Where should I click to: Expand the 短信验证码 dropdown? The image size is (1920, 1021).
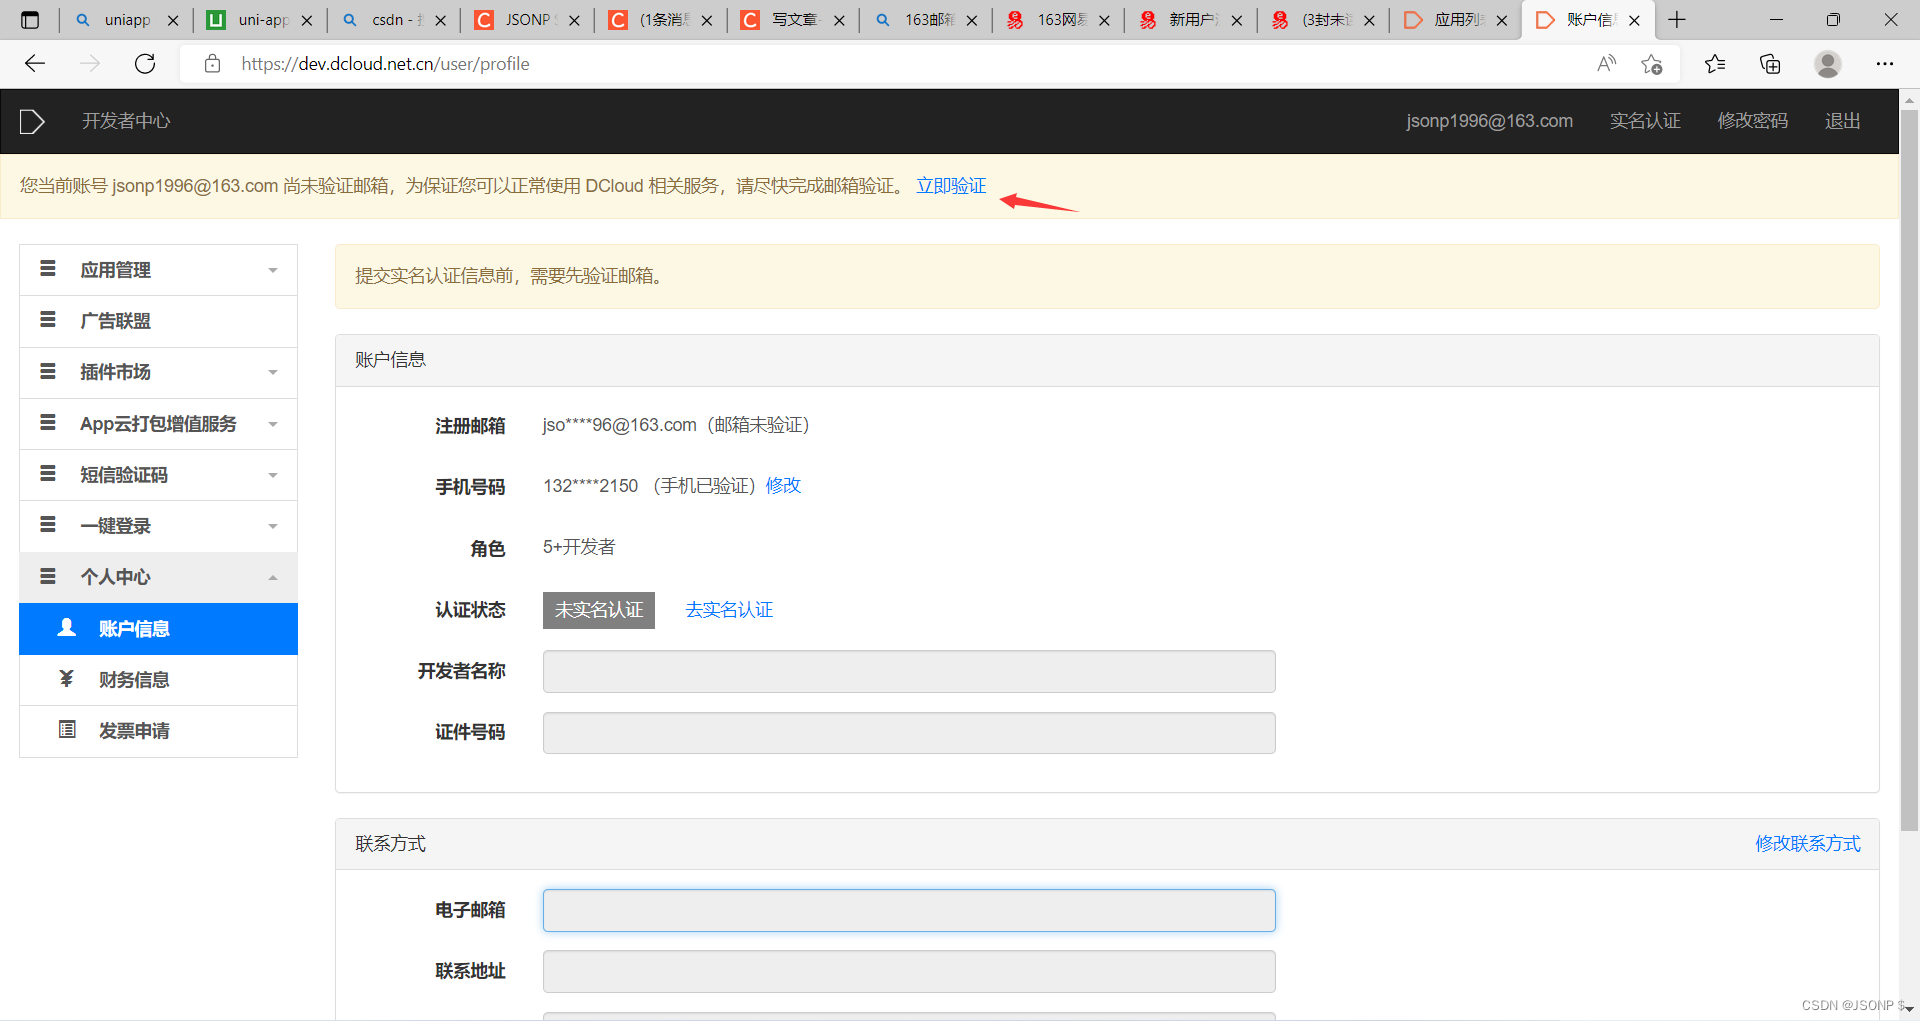(x=272, y=475)
